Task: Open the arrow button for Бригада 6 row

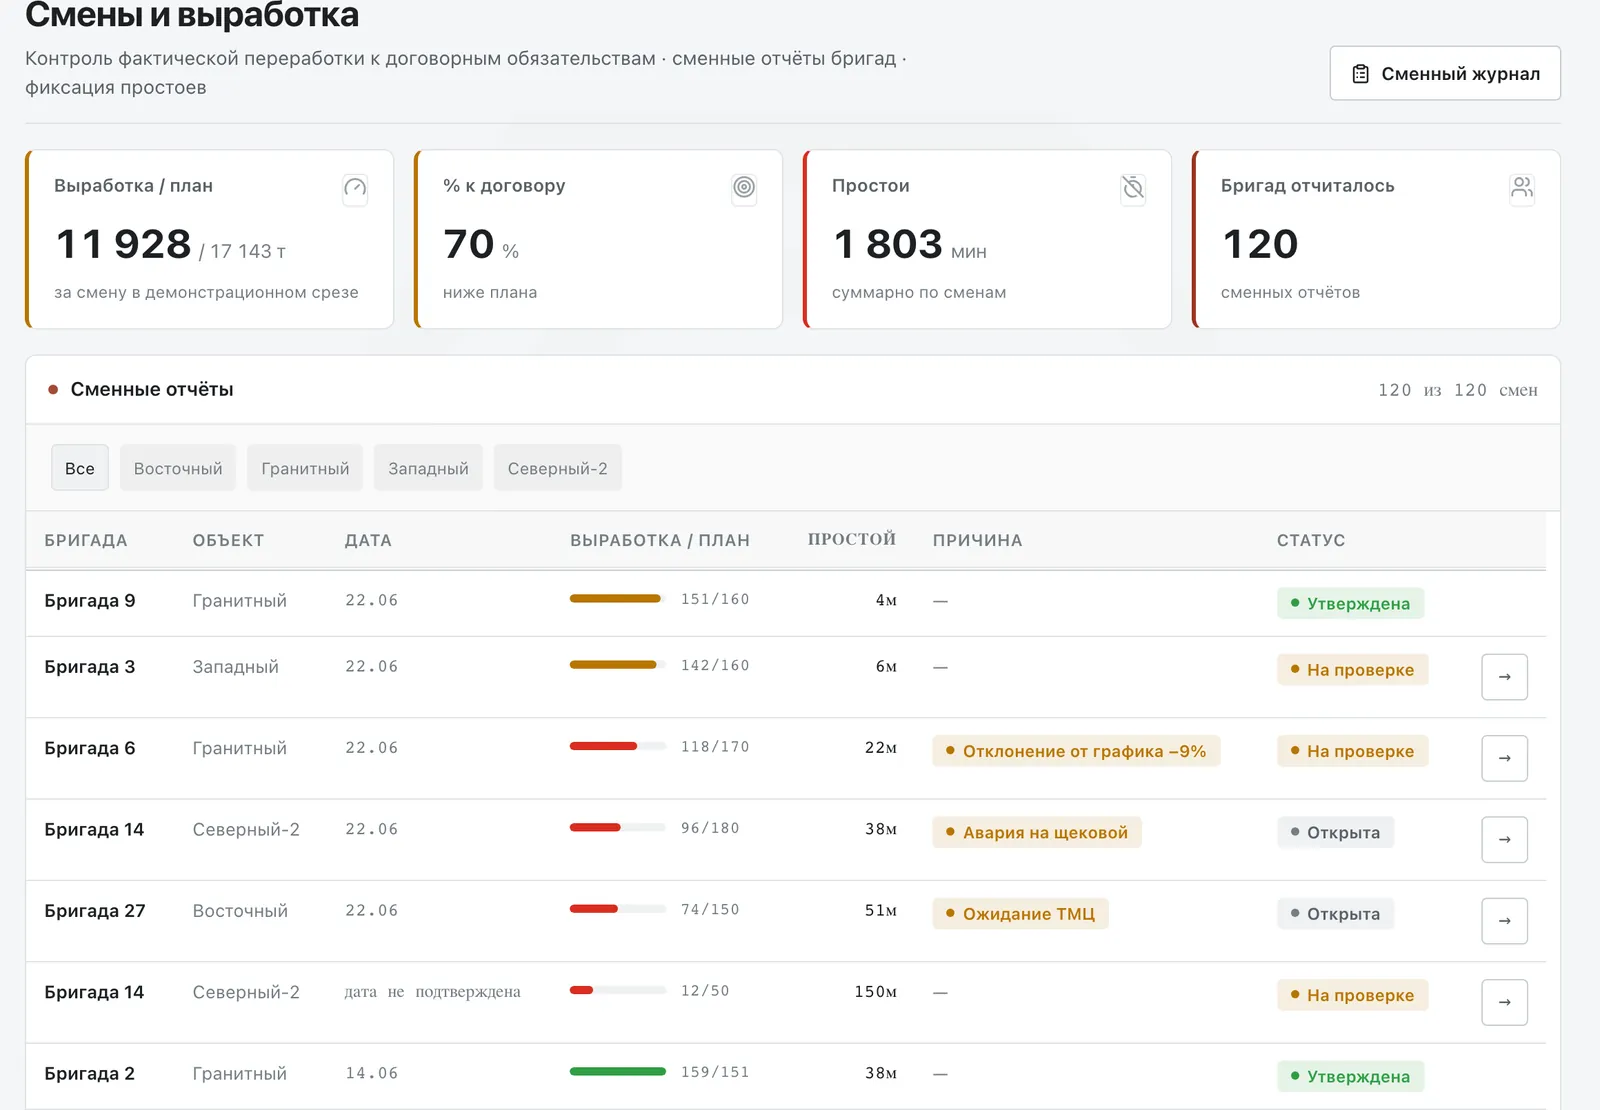Action: [x=1504, y=758]
